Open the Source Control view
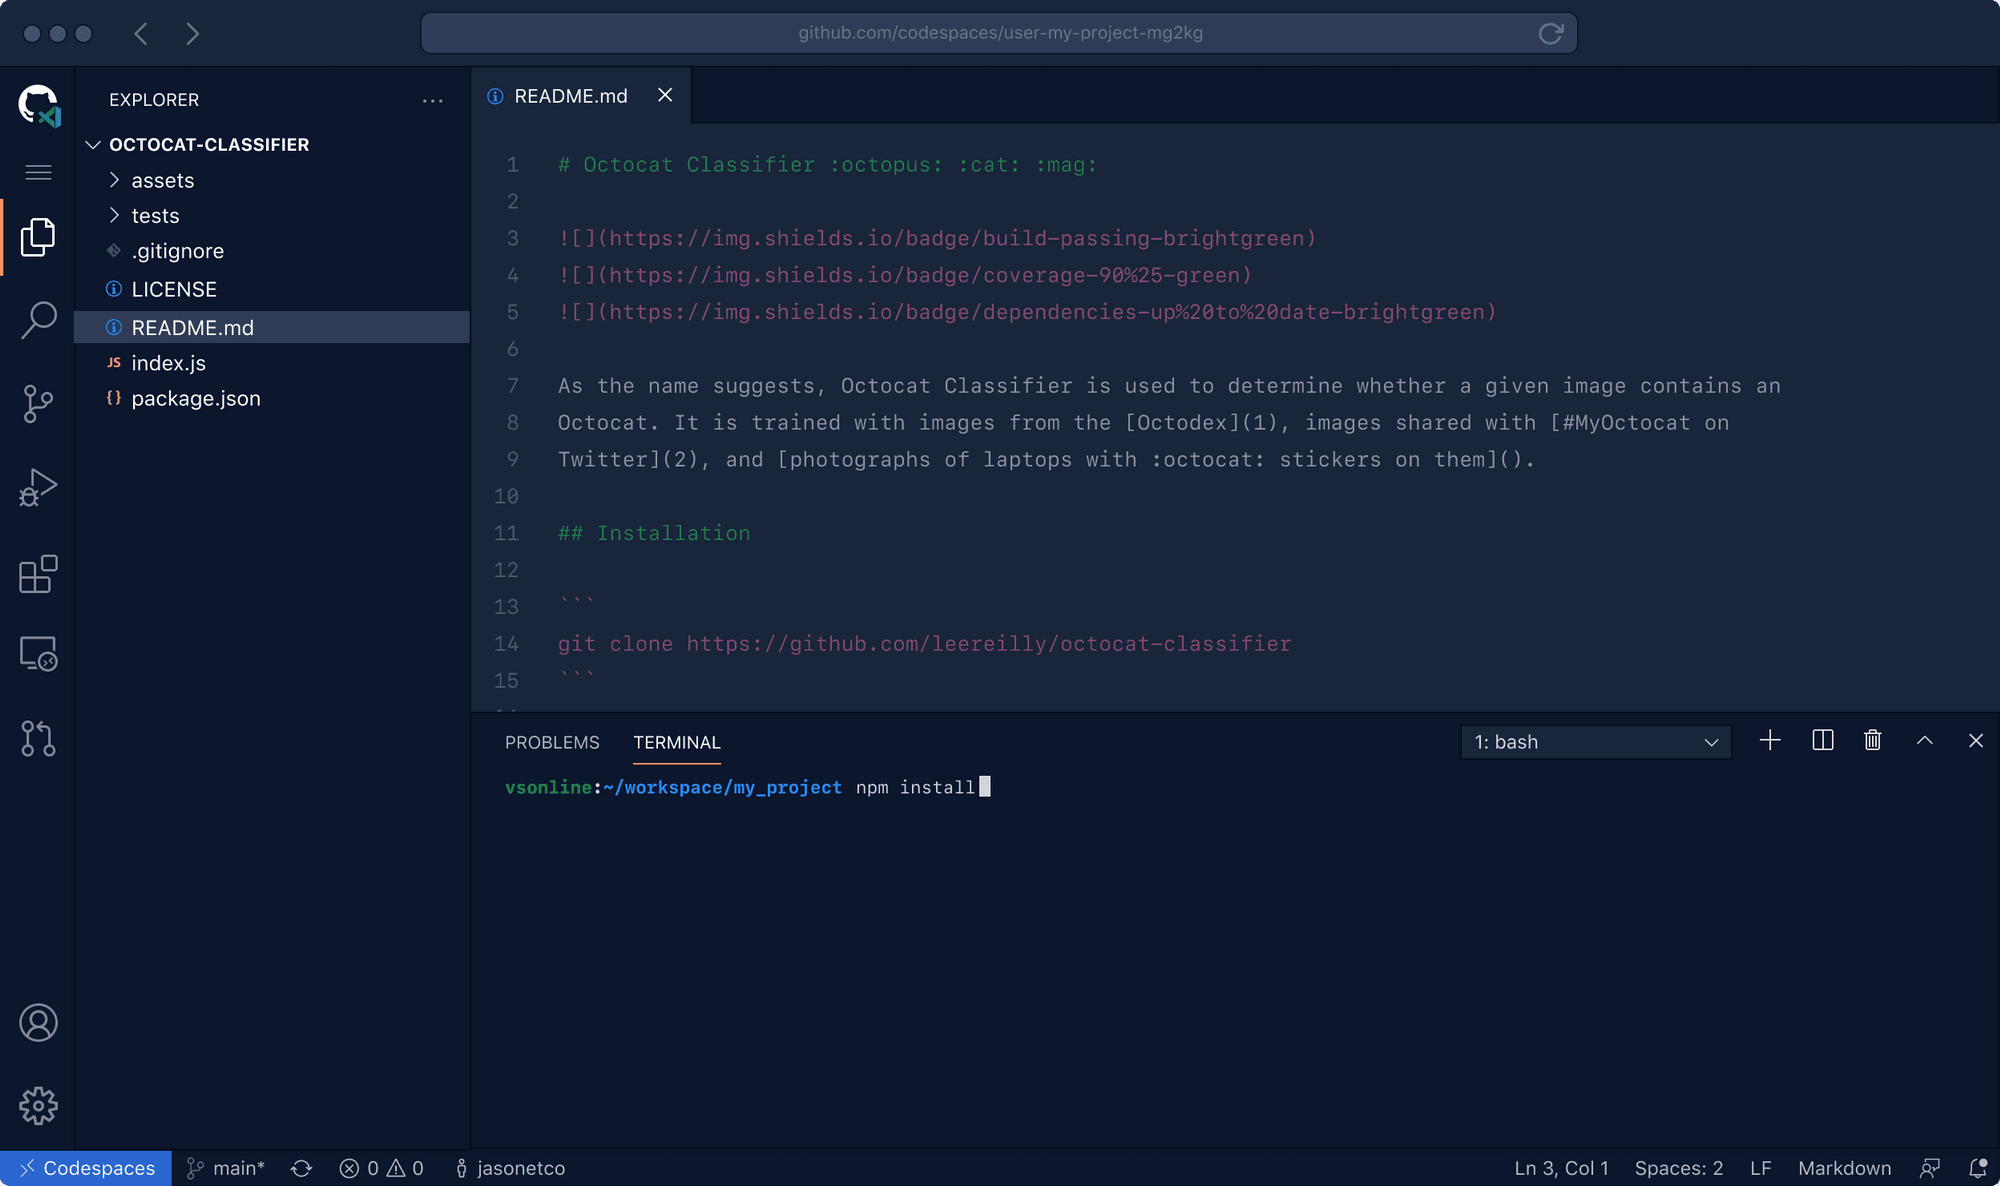 point(38,404)
